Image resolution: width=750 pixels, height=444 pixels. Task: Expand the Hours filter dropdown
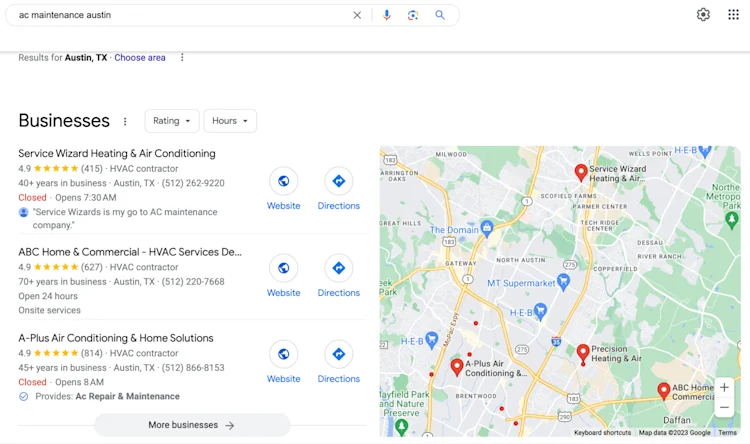[x=230, y=121]
